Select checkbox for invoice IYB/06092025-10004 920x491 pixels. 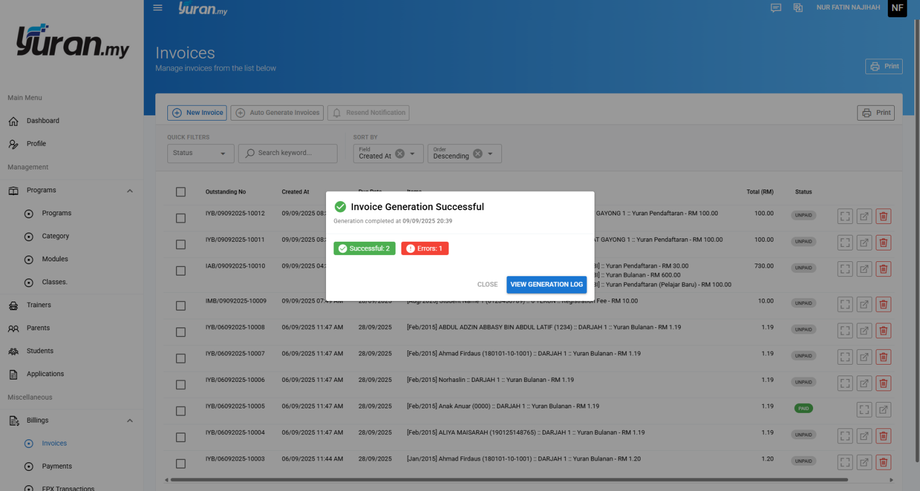[181, 438]
